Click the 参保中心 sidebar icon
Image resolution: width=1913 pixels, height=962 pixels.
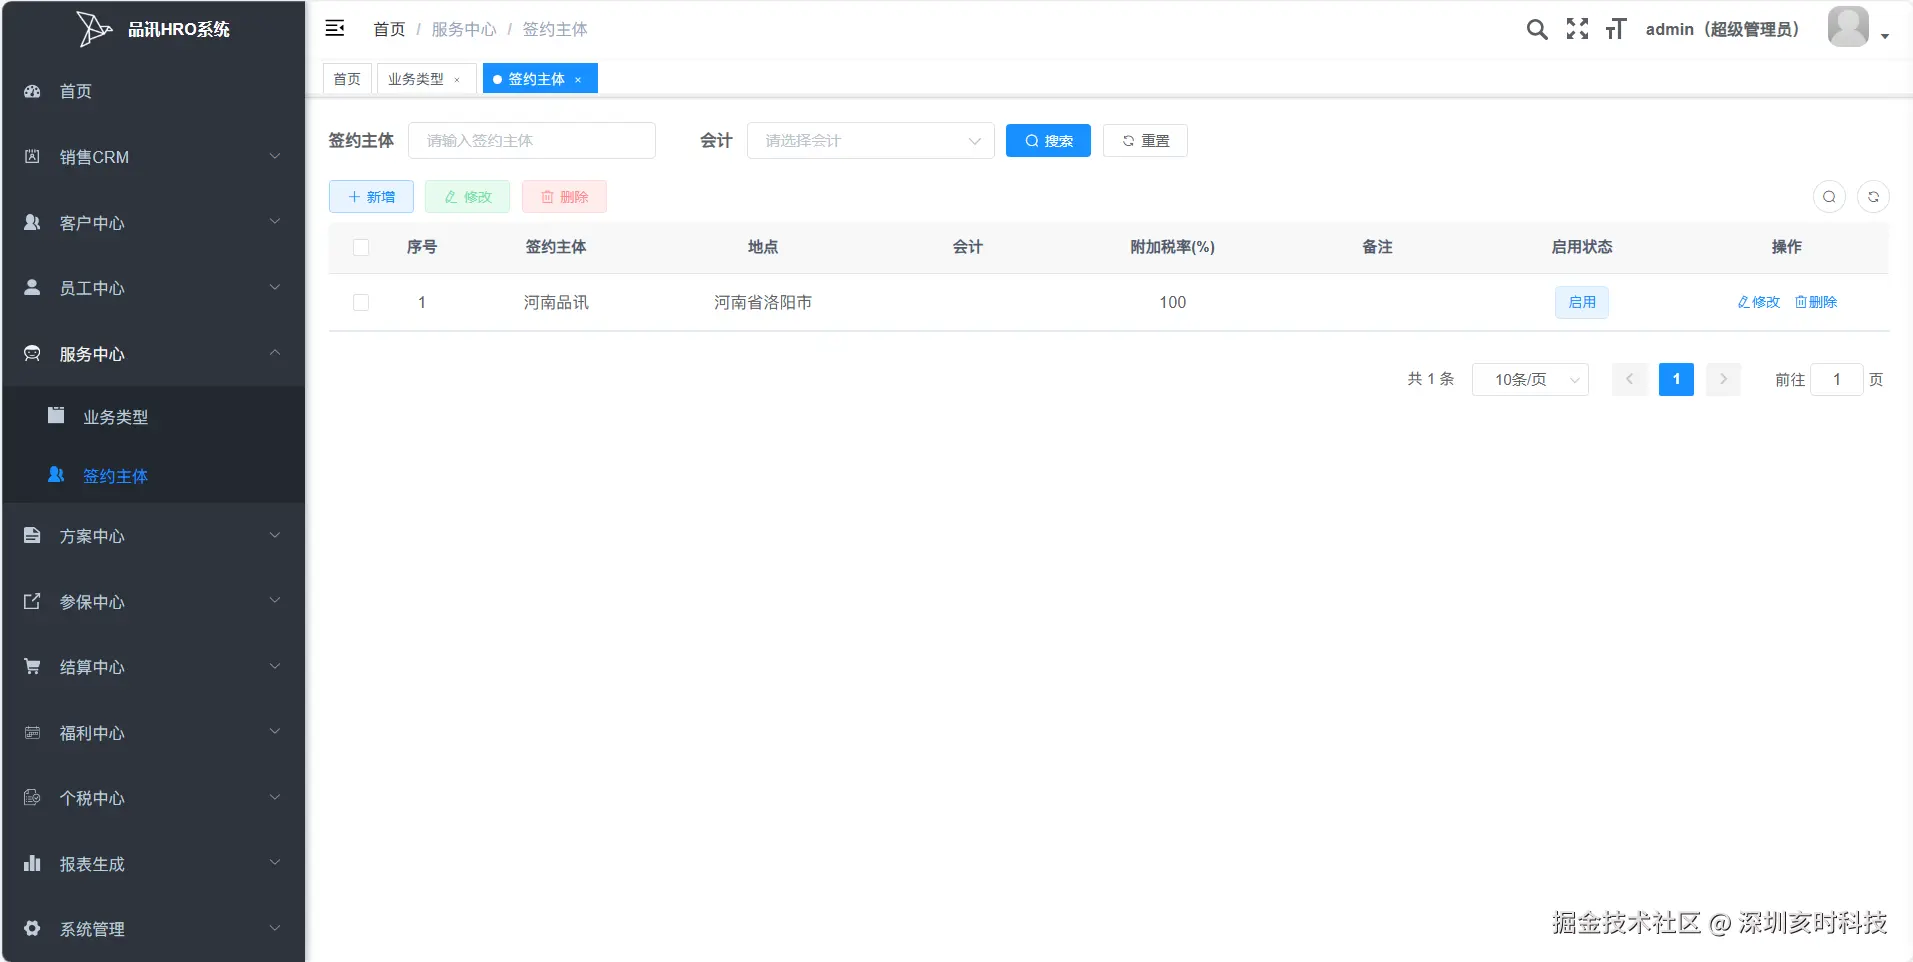click(32, 601)
